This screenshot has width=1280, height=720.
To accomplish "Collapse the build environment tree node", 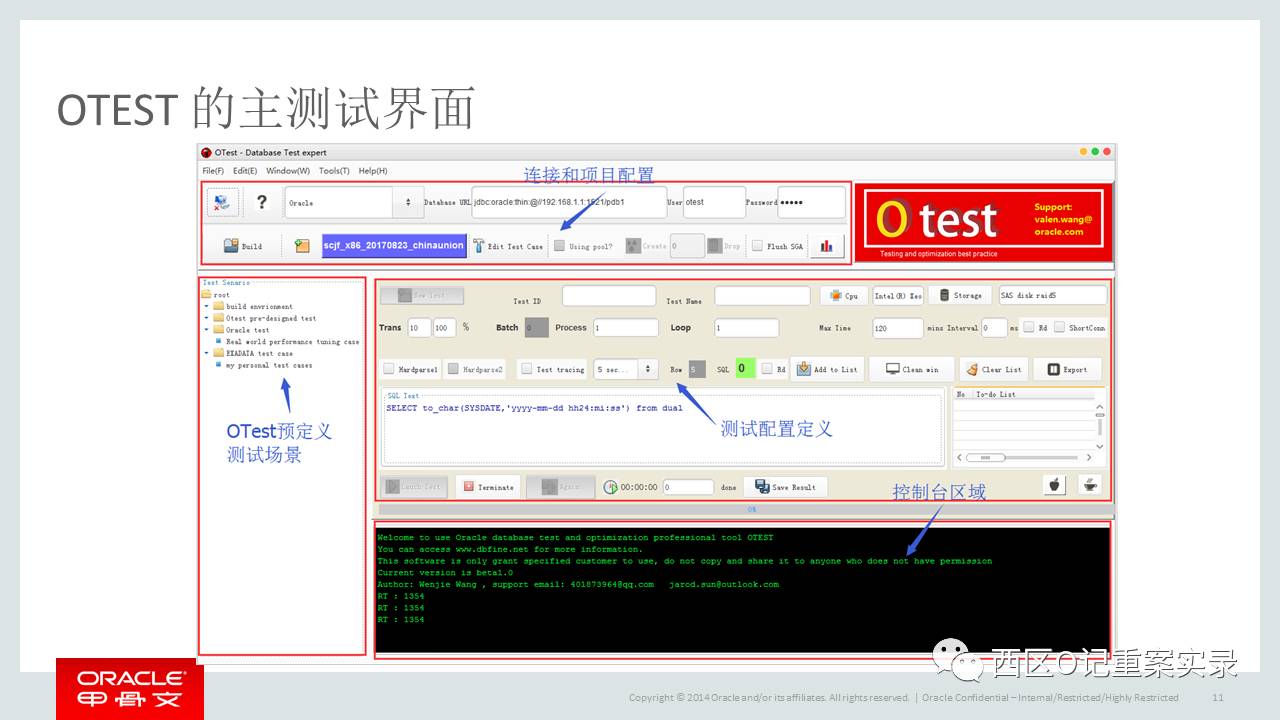I will [x=206, y=307].
